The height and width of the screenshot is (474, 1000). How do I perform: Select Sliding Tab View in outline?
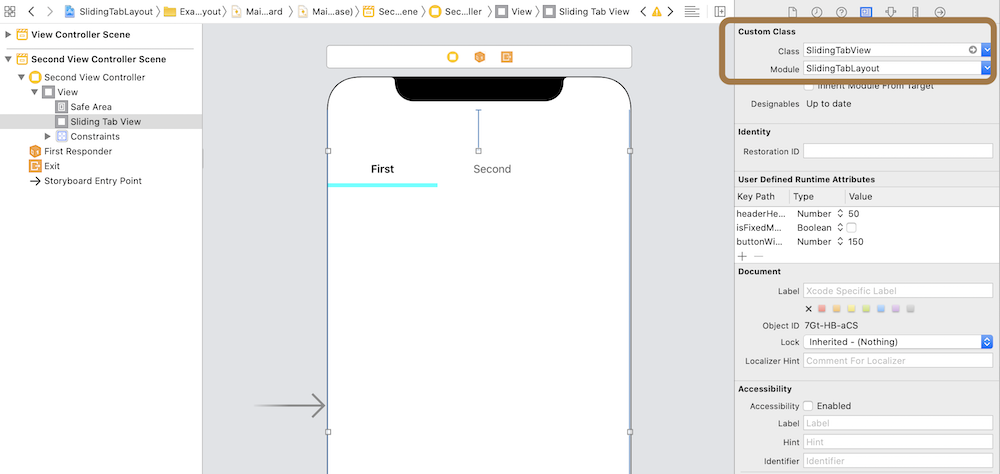click(98, 121)
